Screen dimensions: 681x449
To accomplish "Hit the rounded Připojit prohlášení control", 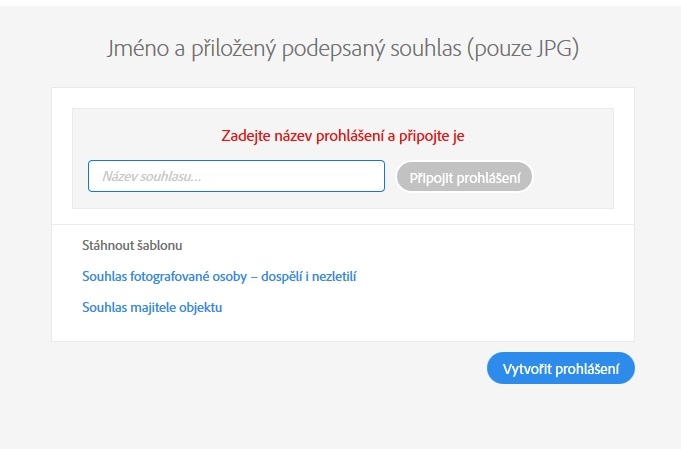I will (464, 177).
